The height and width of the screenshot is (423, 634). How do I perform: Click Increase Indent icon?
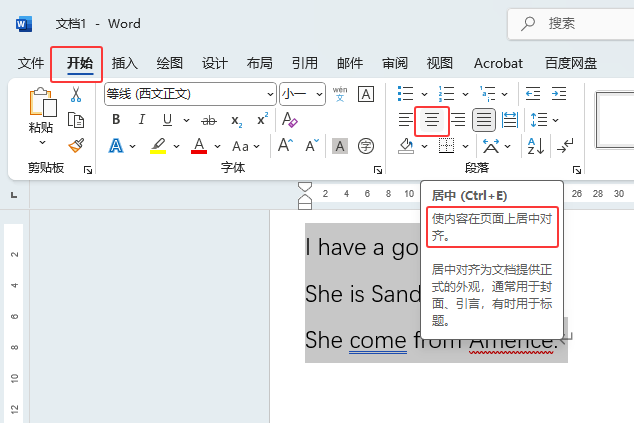coord(559,94)
